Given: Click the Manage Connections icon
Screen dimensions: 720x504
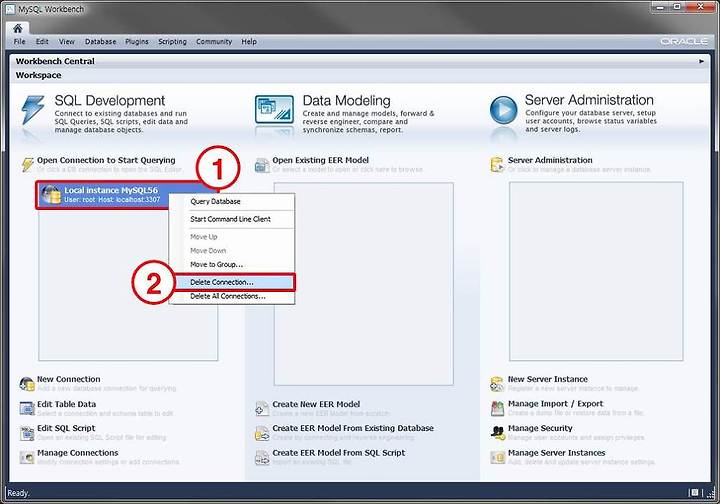Looking at the screenshot, I should (x=27, y=457).
